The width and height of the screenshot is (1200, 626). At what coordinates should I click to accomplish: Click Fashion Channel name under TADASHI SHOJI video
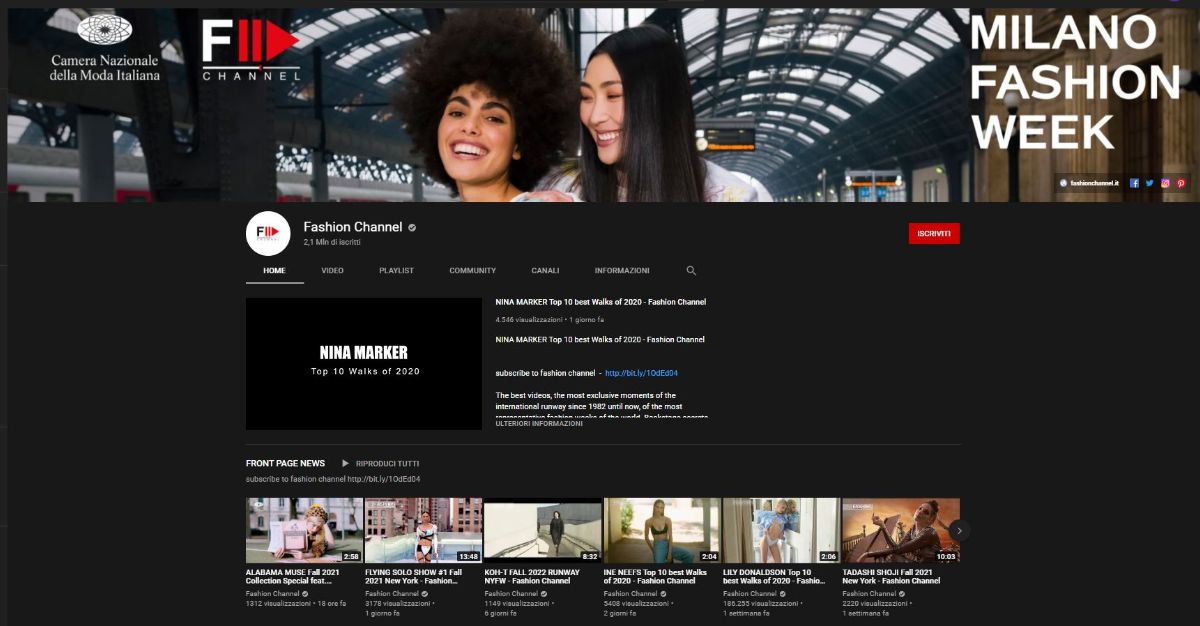click(868, 594)
